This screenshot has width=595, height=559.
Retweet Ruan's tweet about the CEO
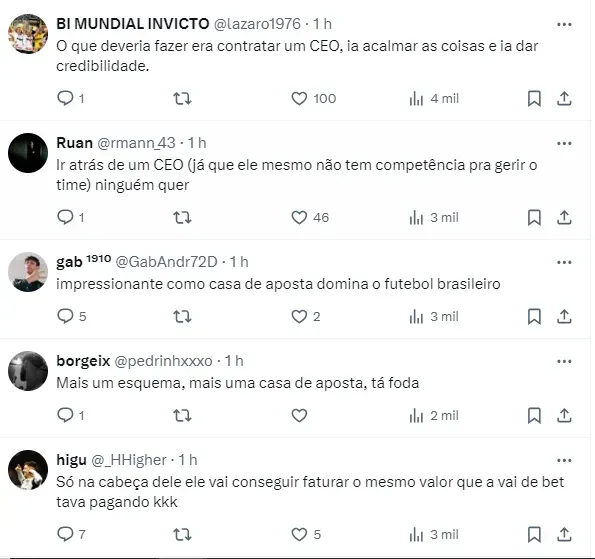tap(182, 218)
